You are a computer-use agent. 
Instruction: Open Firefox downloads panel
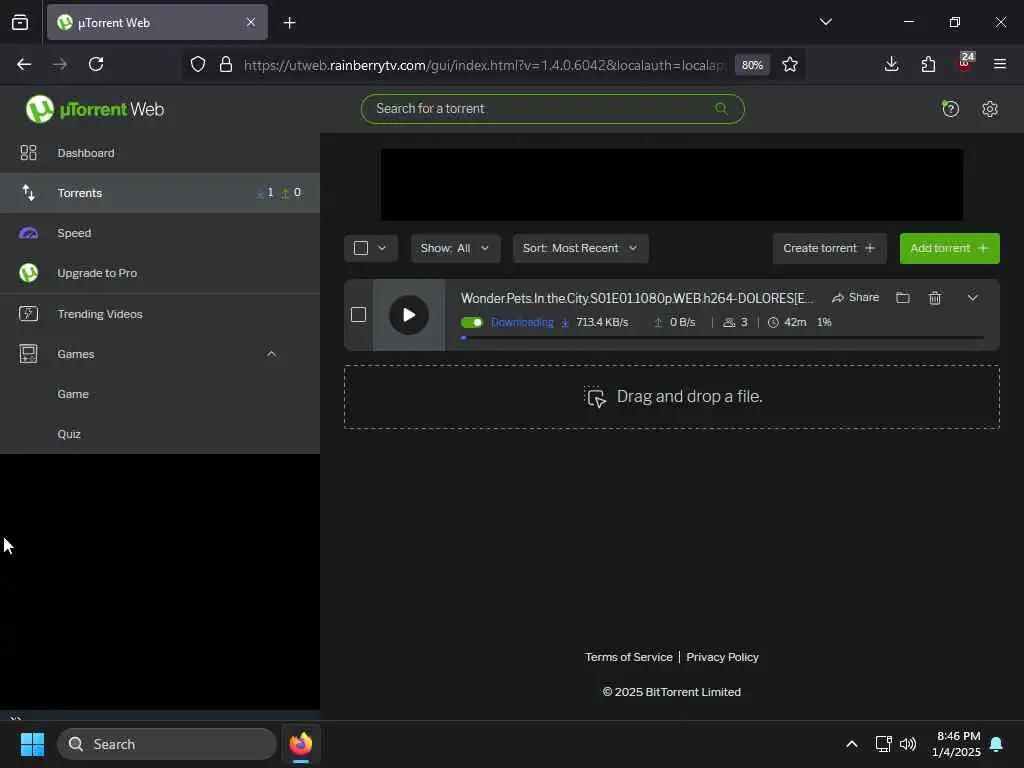(891, 64)
